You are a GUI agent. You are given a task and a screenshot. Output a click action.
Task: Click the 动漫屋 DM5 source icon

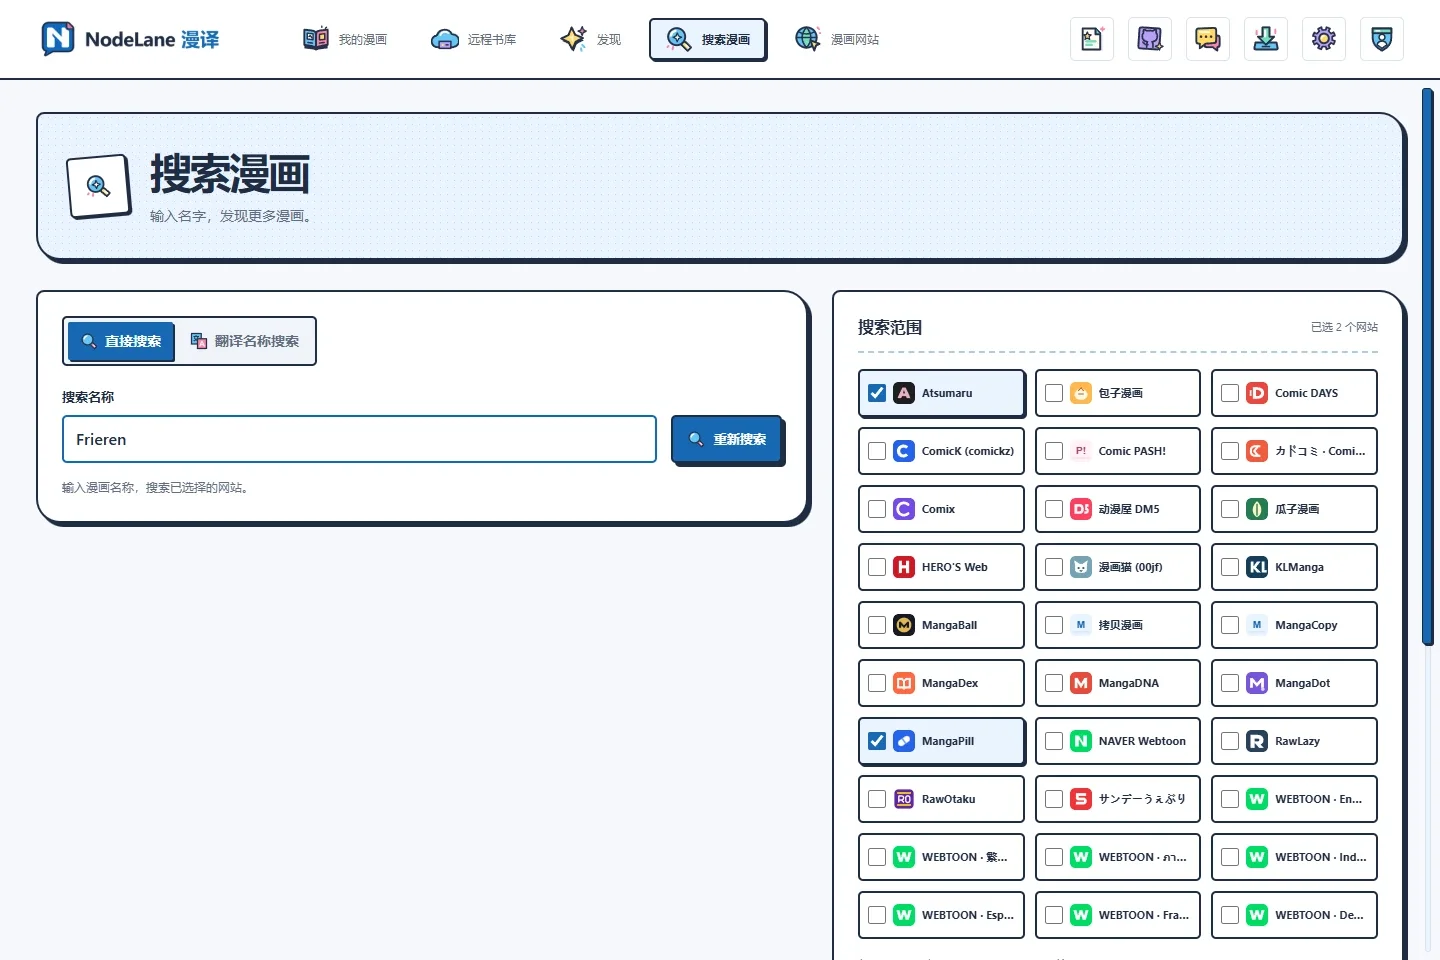pyautogui.click(x=1081, y=509)
